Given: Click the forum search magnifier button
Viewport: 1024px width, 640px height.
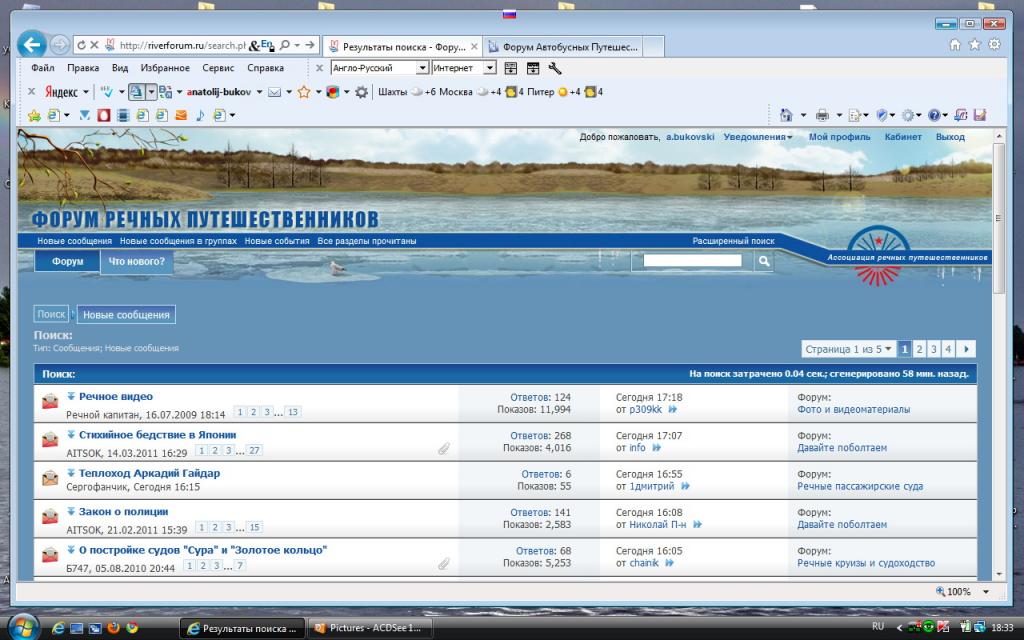Looking at the screenshot, I should pyautogui.click(x=763, y=262).
